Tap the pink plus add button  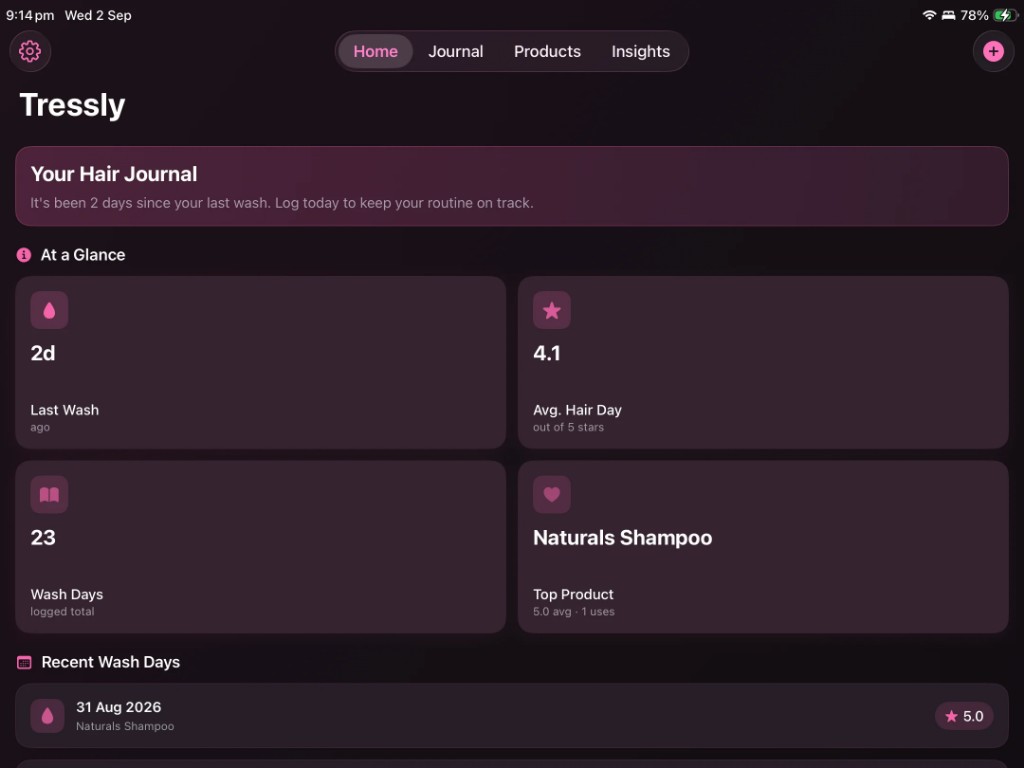[993, 51]
